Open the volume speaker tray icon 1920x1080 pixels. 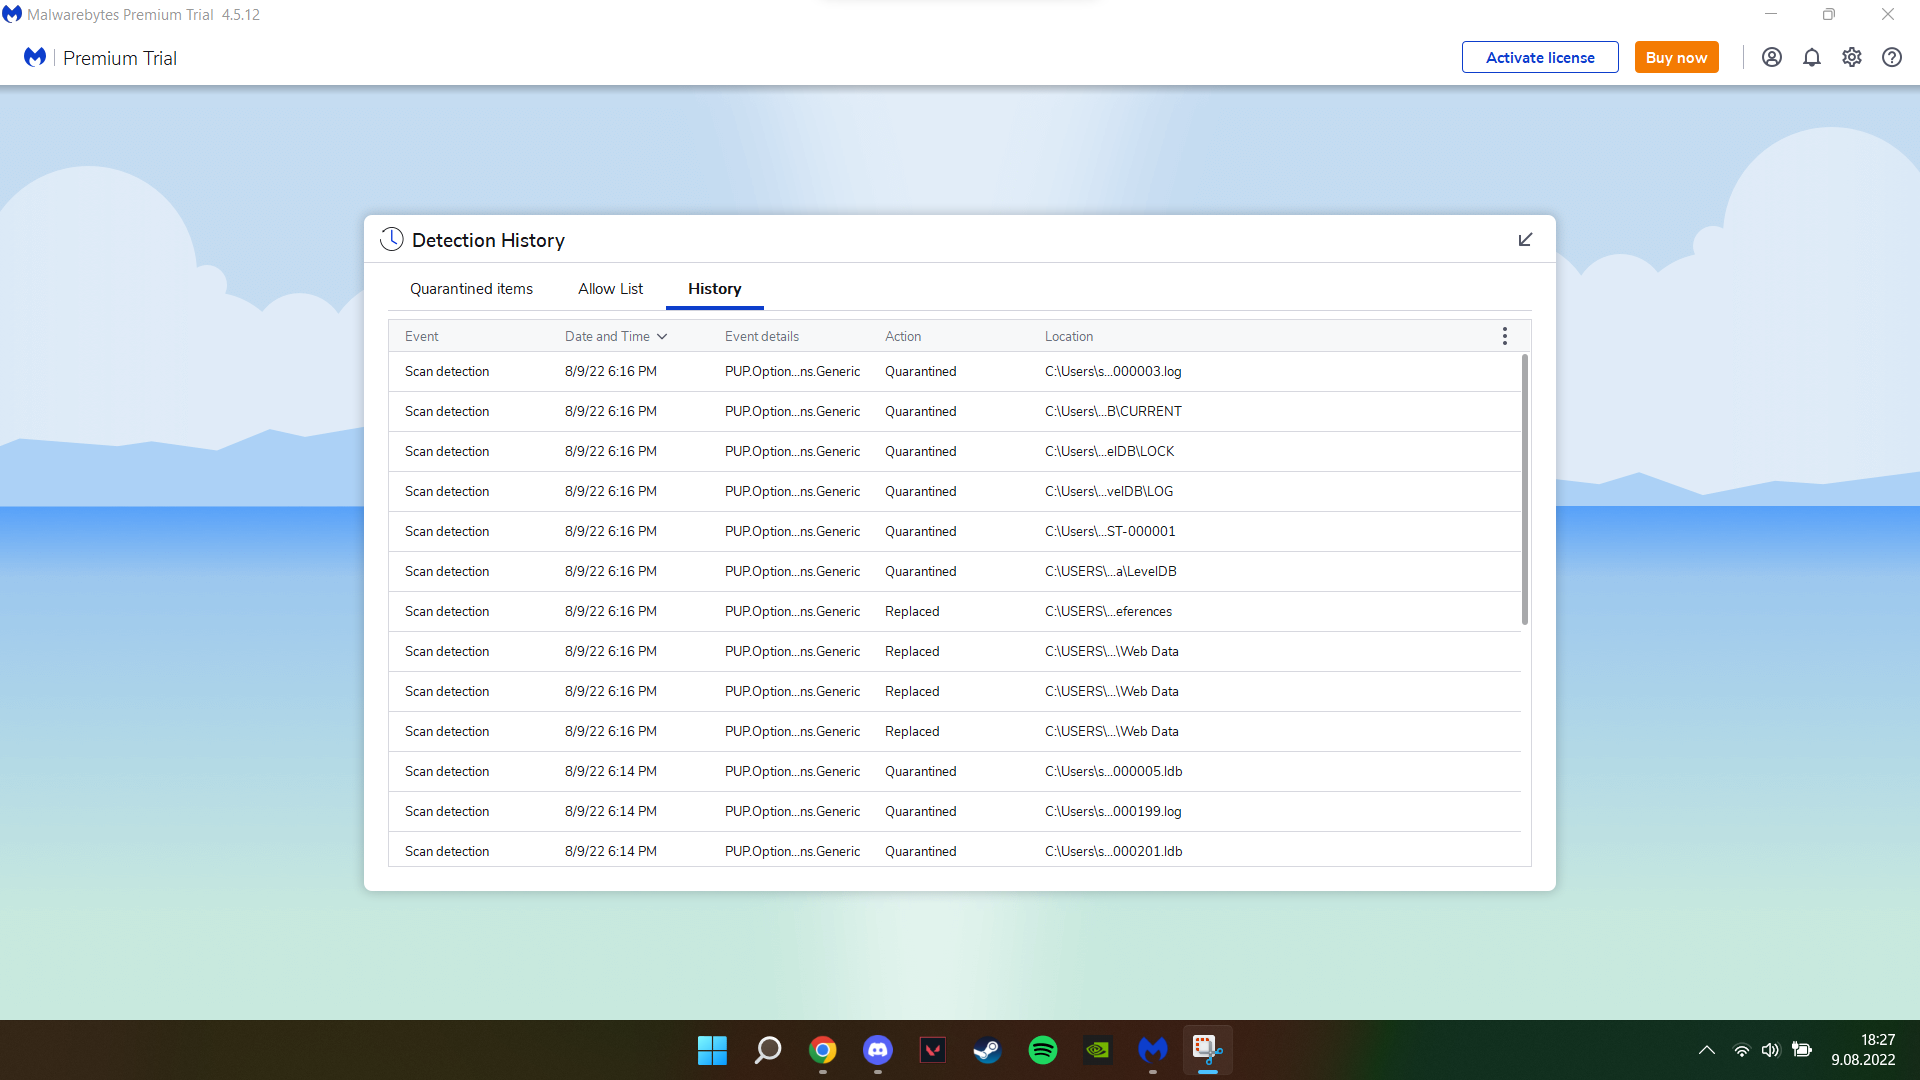coord(1770,1050)
